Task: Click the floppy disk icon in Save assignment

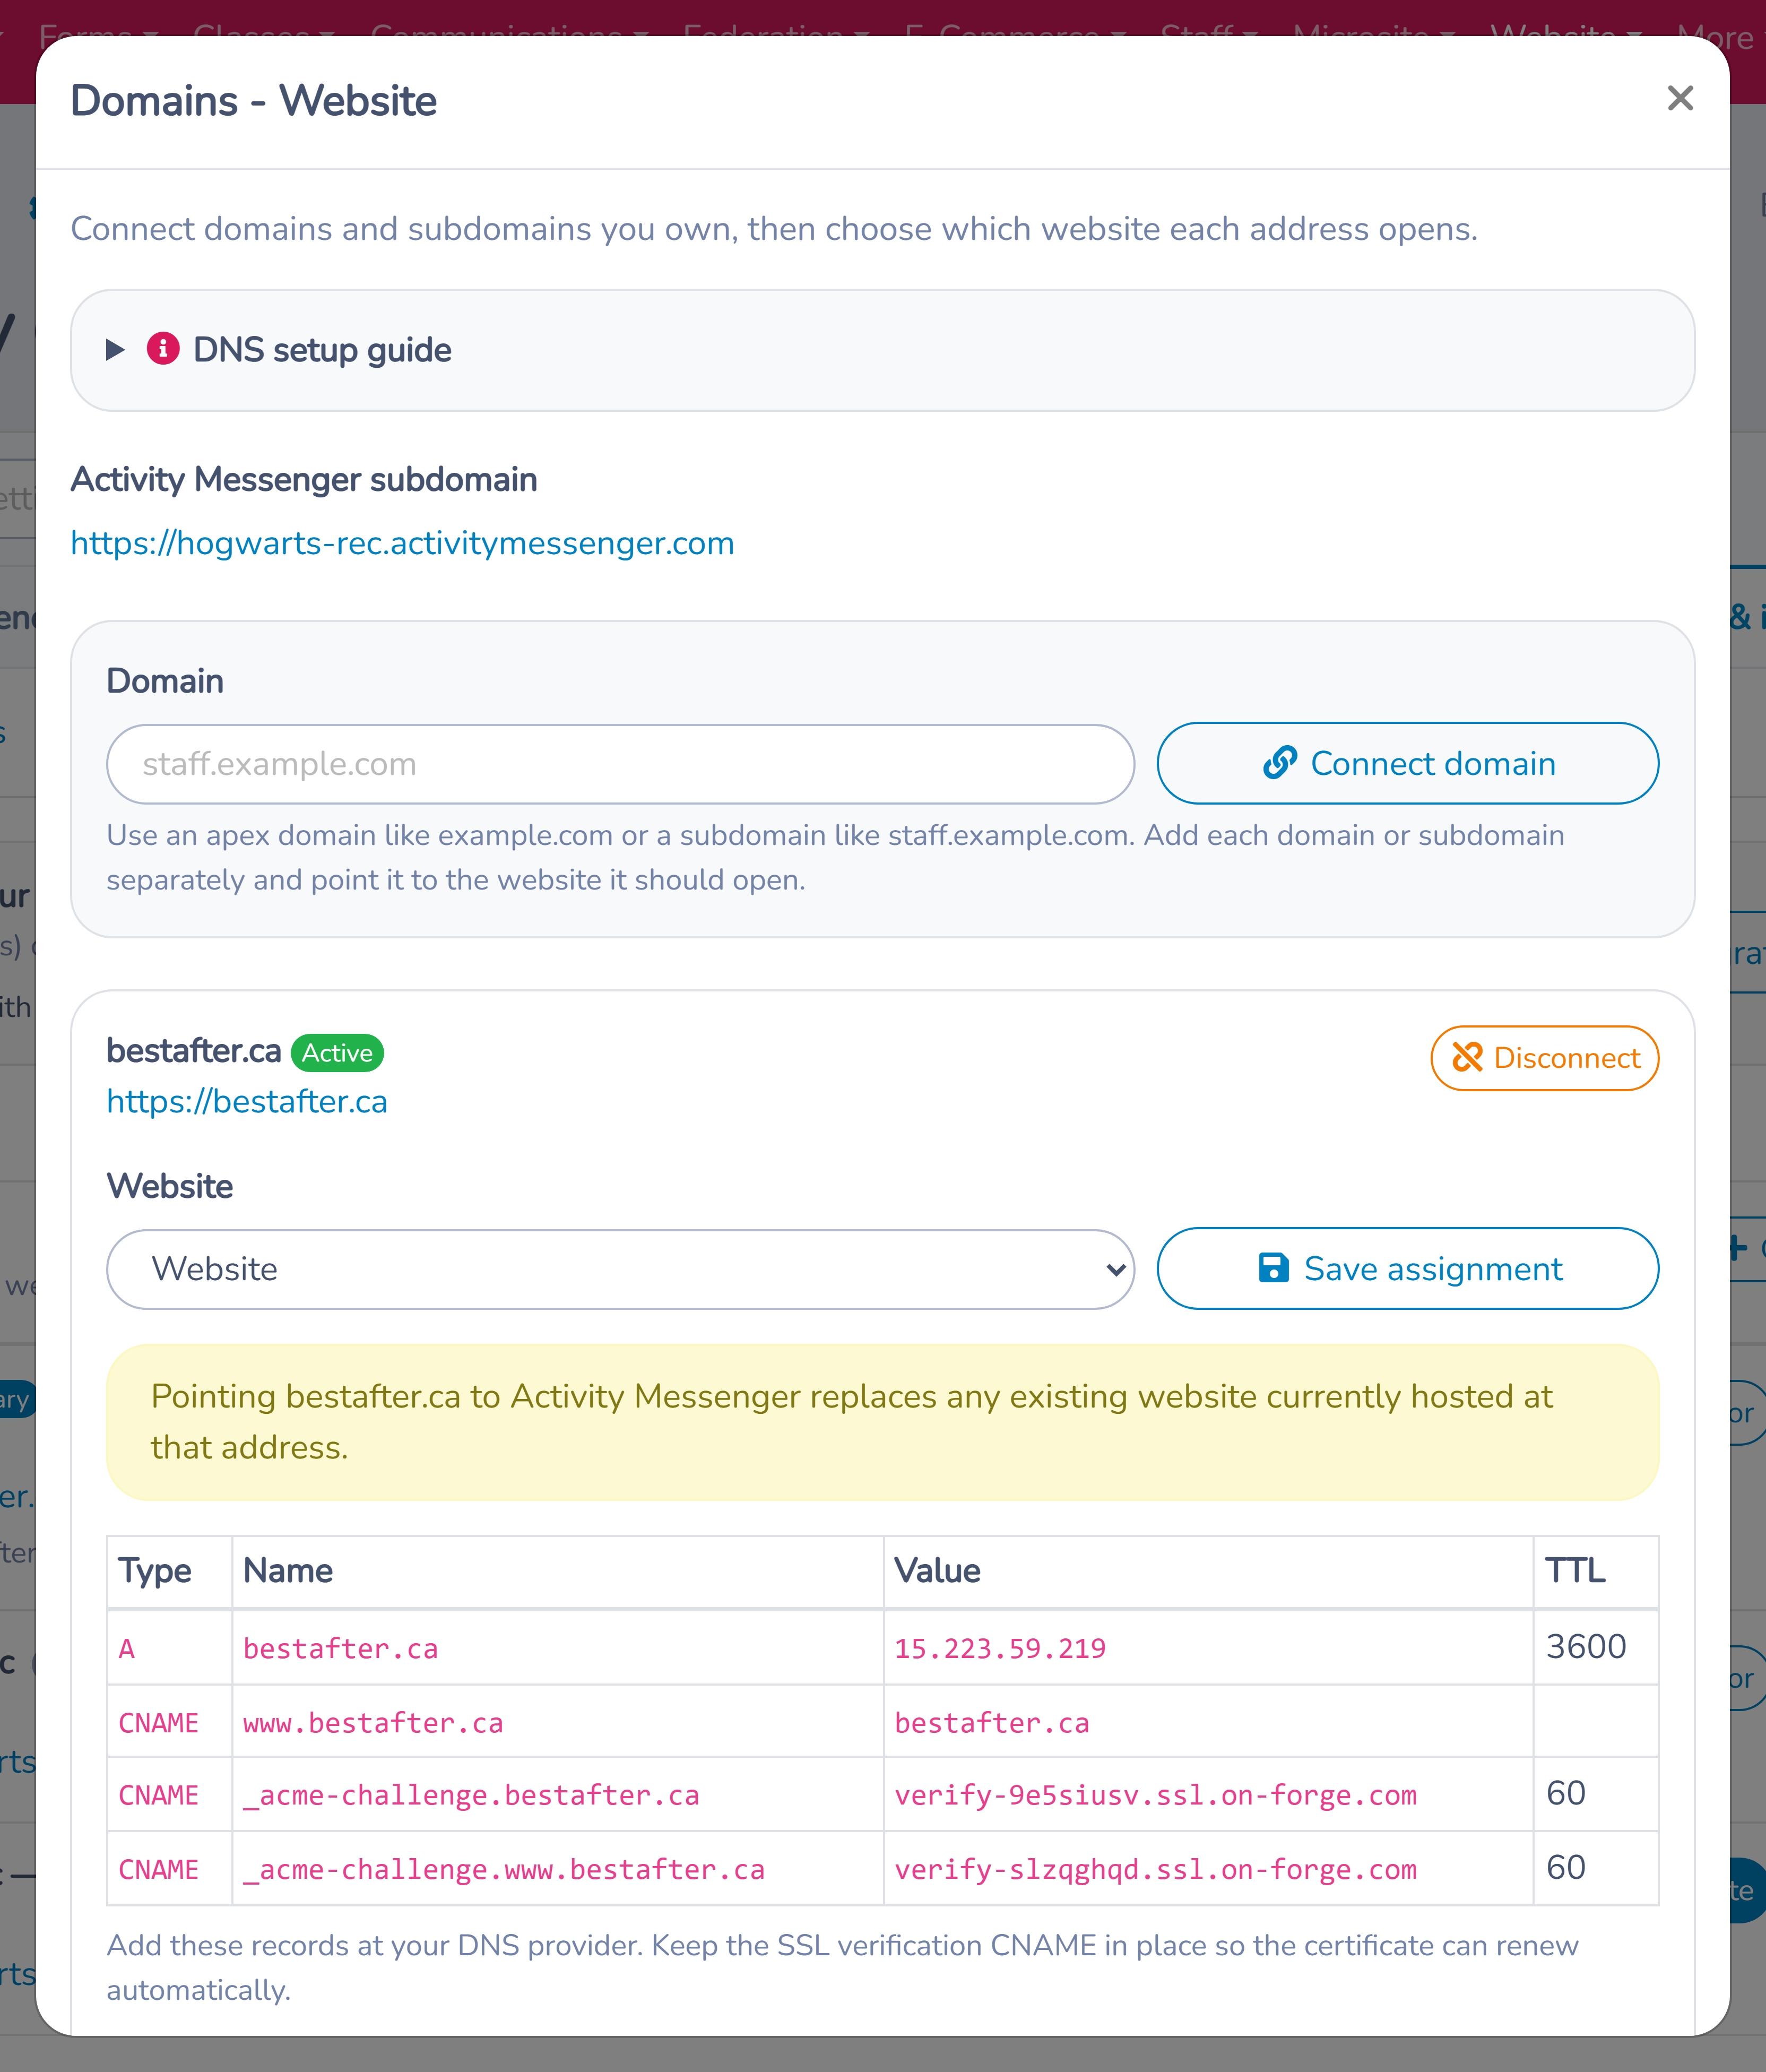Action: (1273, 1268)
